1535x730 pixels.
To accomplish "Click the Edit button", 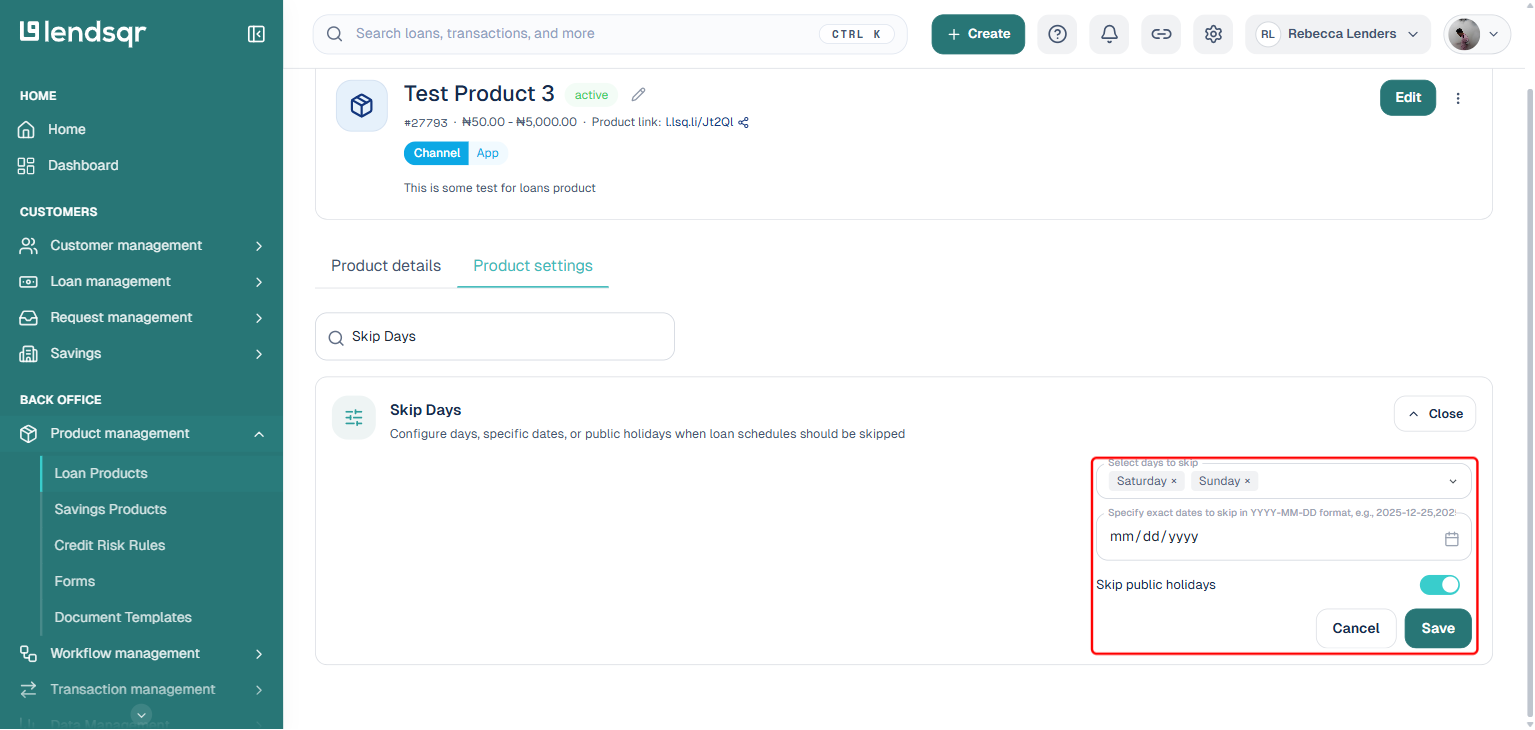I will 1408,98.
